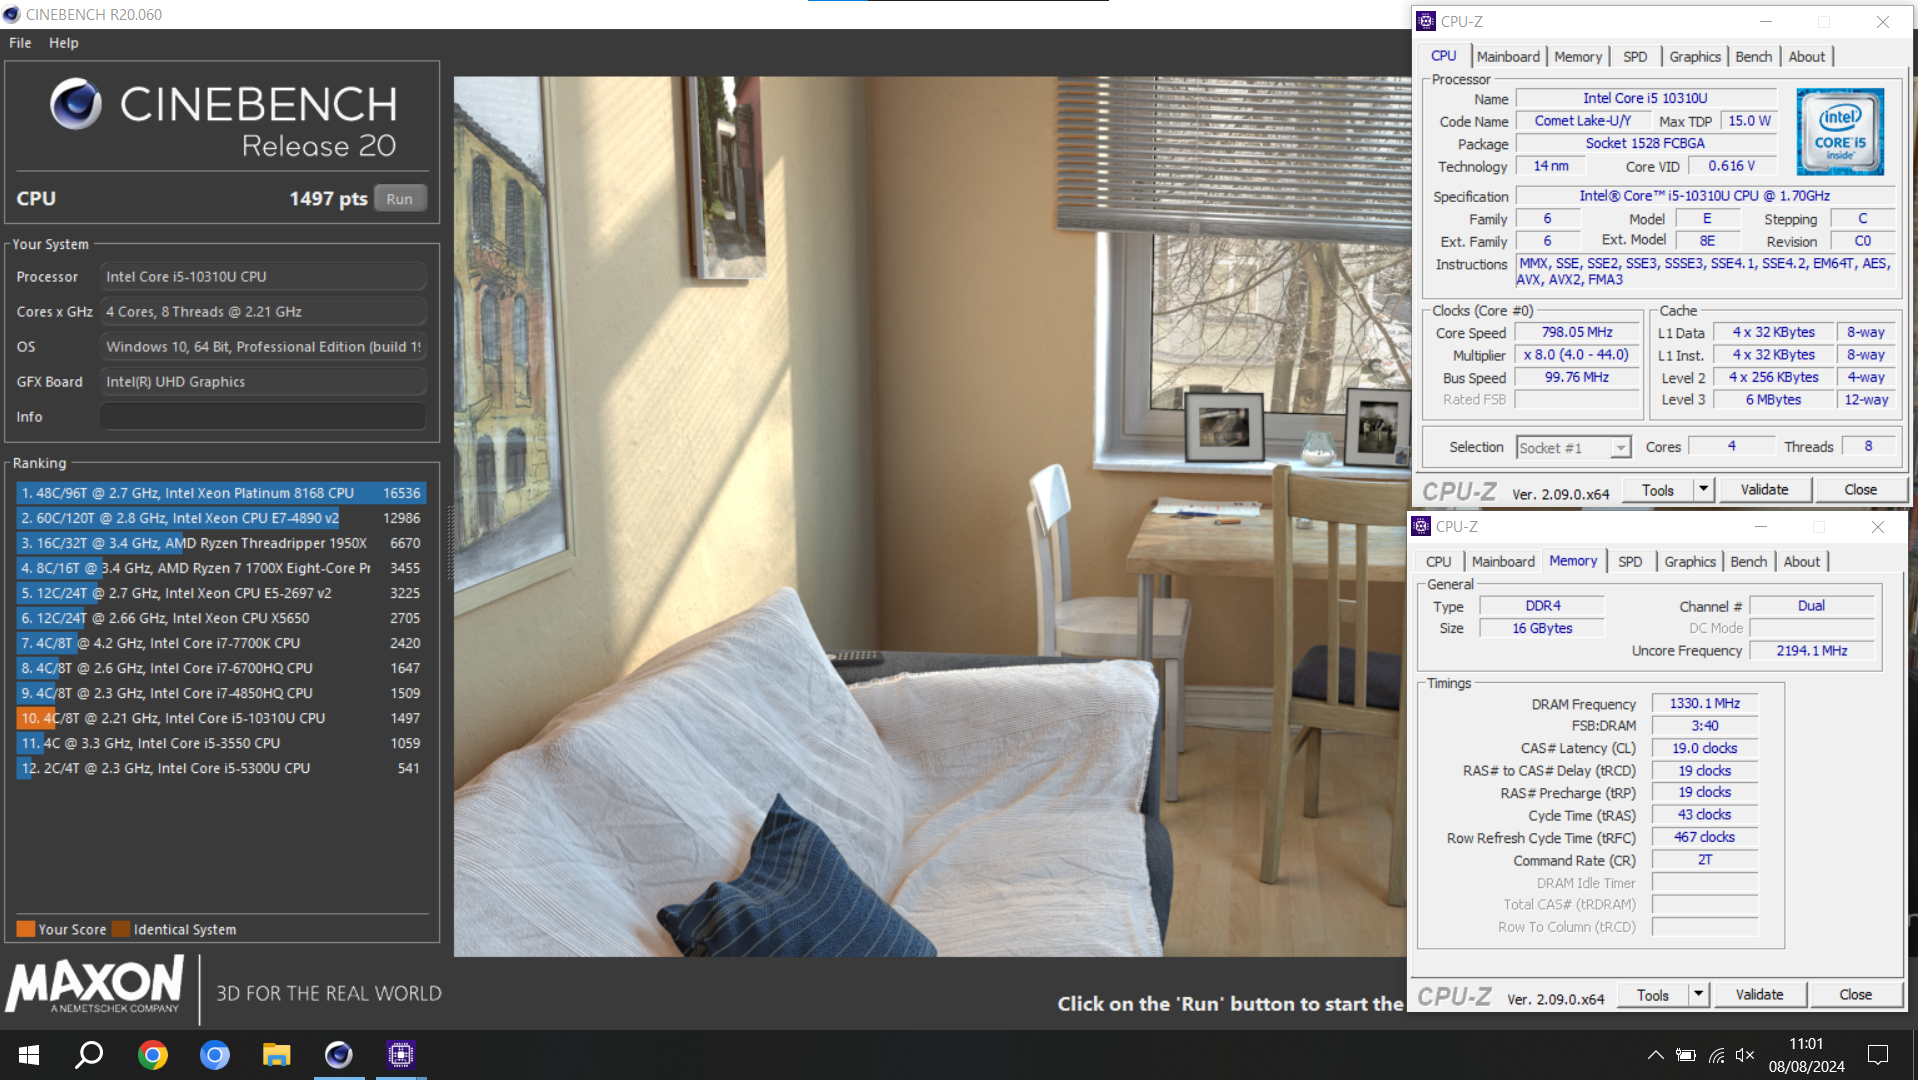Click Close button in bottom CPU-Z window
1918x1080 pixels.
pos(1855,995)
